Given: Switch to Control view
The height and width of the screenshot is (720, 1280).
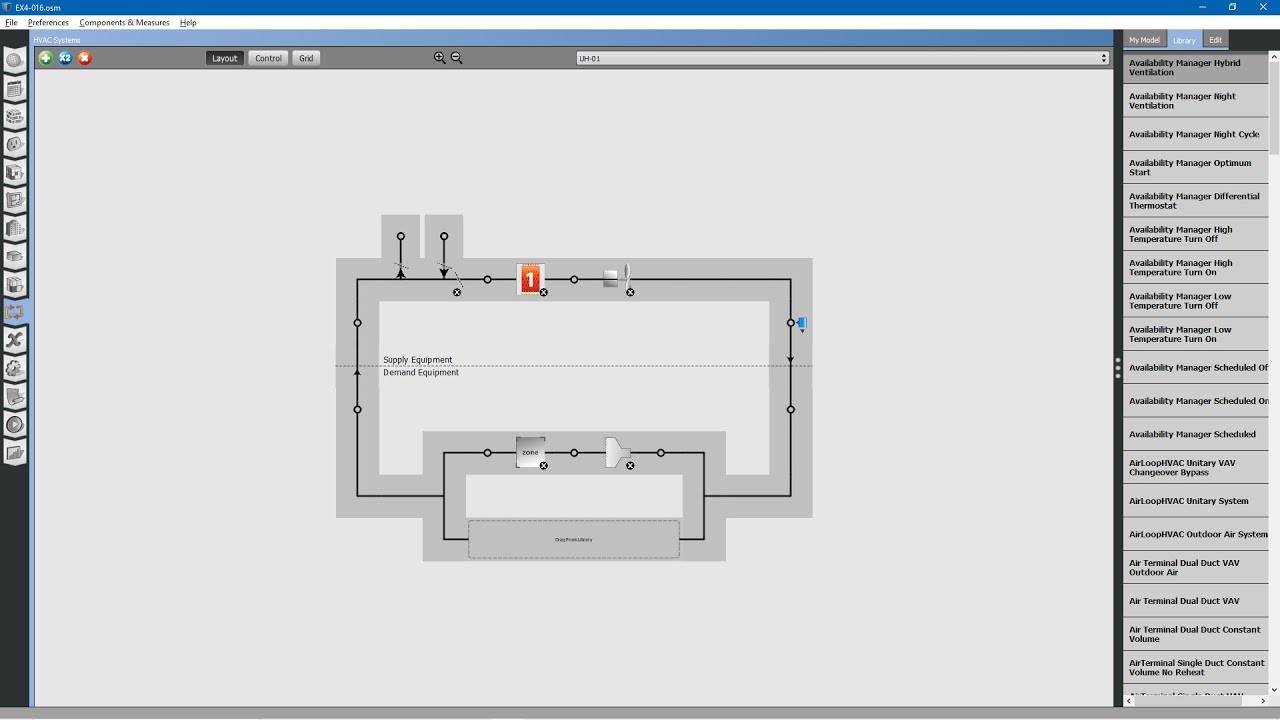Looking at the screenshot, I should (x=268, y=58).
